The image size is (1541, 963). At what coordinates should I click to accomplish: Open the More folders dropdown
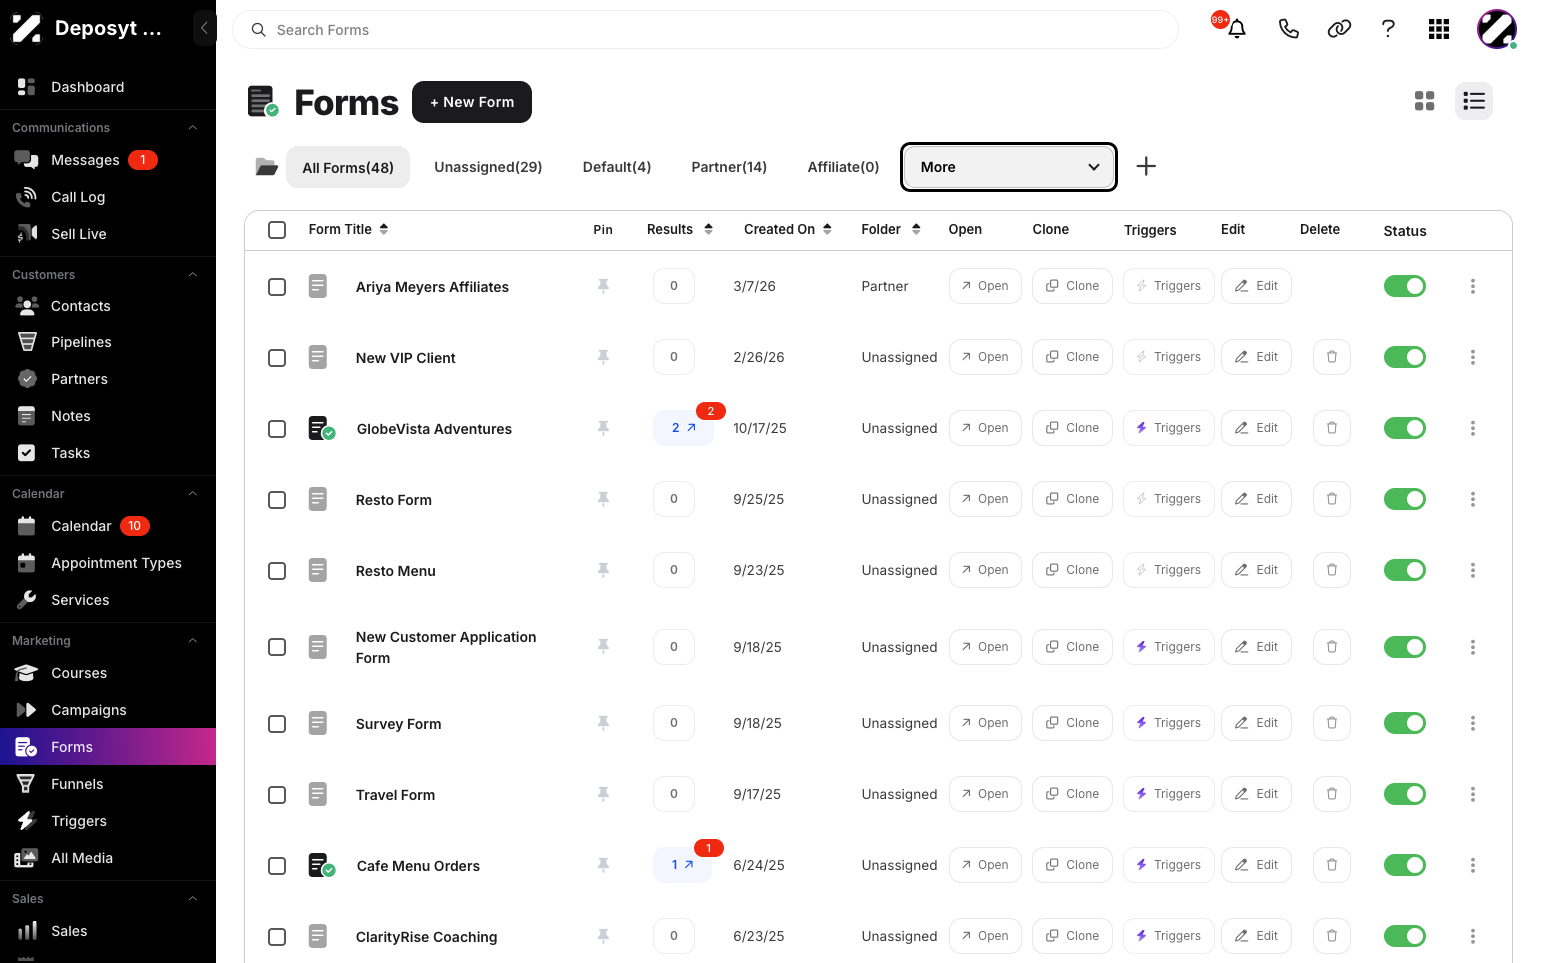[x=1009, y=167]
